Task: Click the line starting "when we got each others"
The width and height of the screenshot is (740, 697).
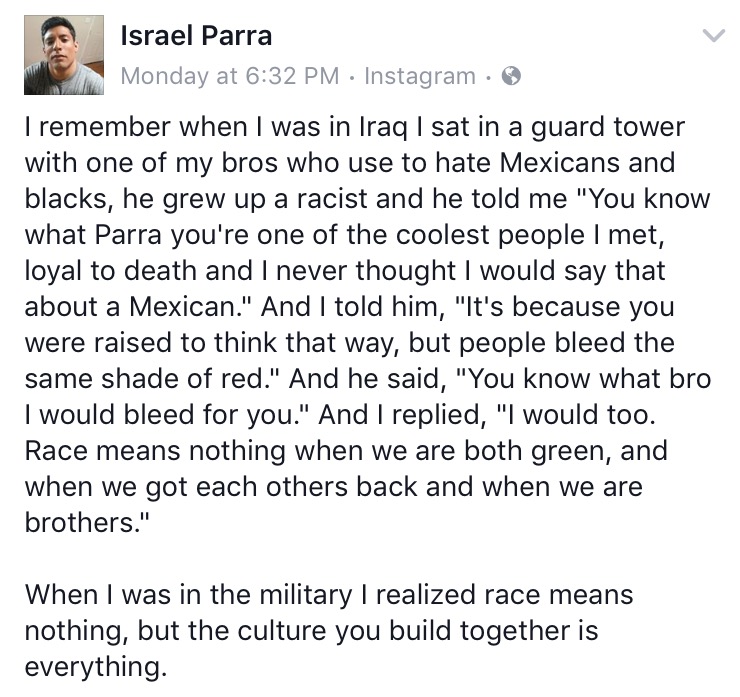Action: [x=334, y=486]
